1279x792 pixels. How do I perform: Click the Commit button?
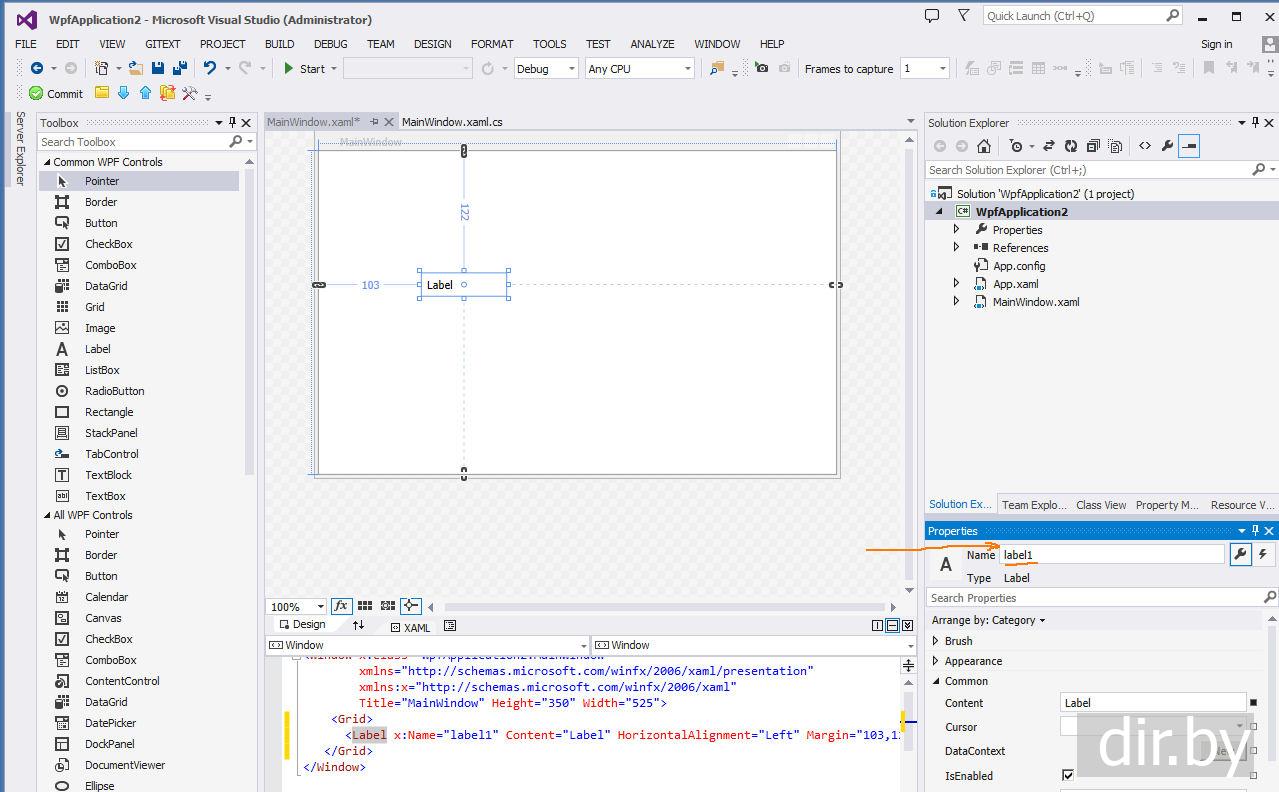[56, 93]
